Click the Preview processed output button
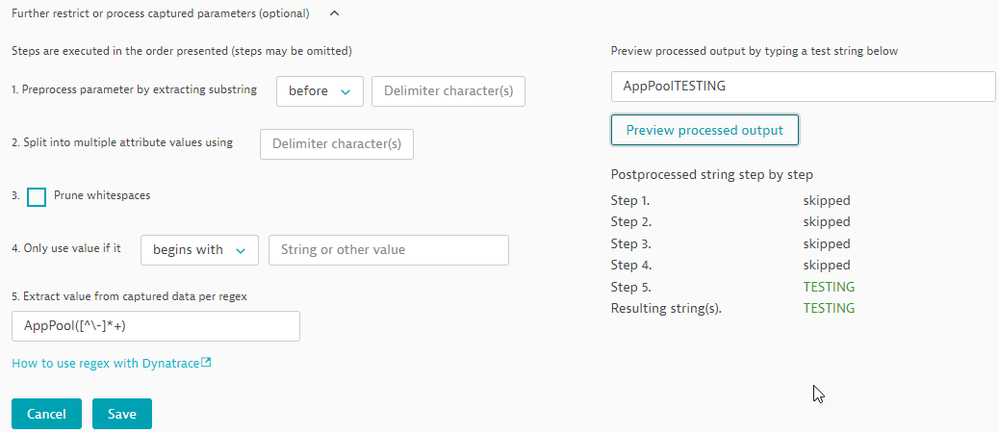Screen dimensions: 999x432 pos(704,130)
